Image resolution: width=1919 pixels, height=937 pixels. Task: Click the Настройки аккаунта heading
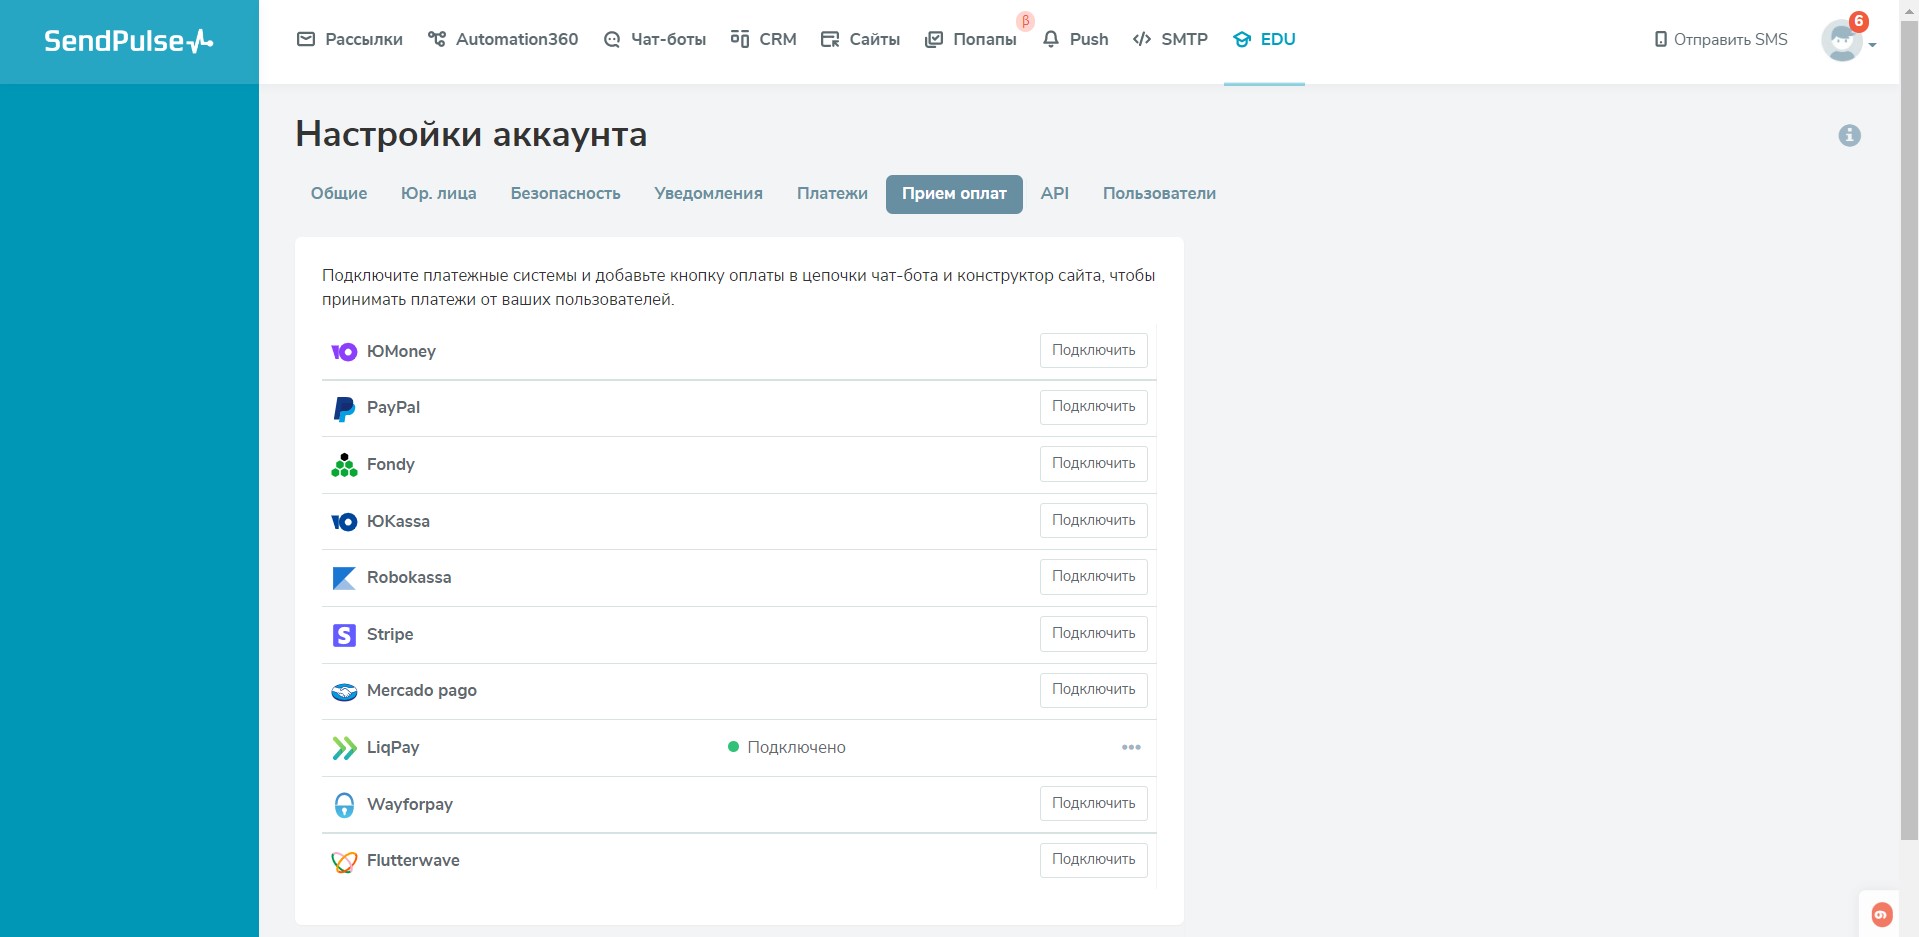tap(471, 134)
